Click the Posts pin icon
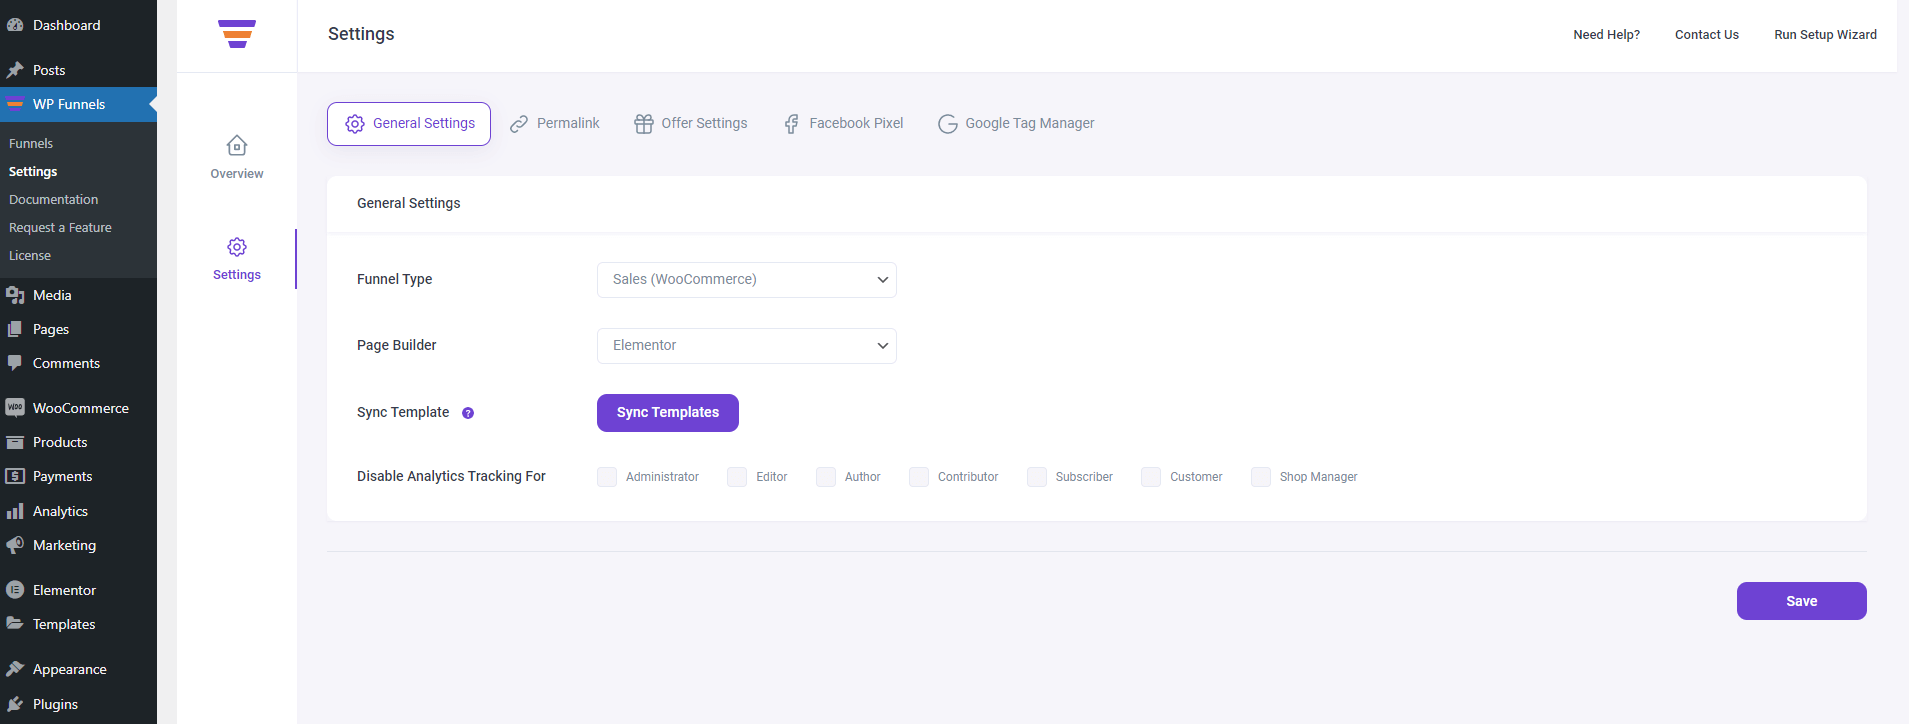 15,70
